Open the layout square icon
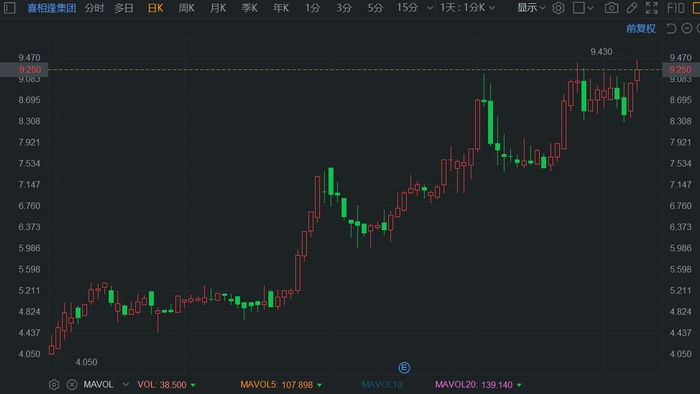Screen dimensions: 700x394 pos(579,8)
